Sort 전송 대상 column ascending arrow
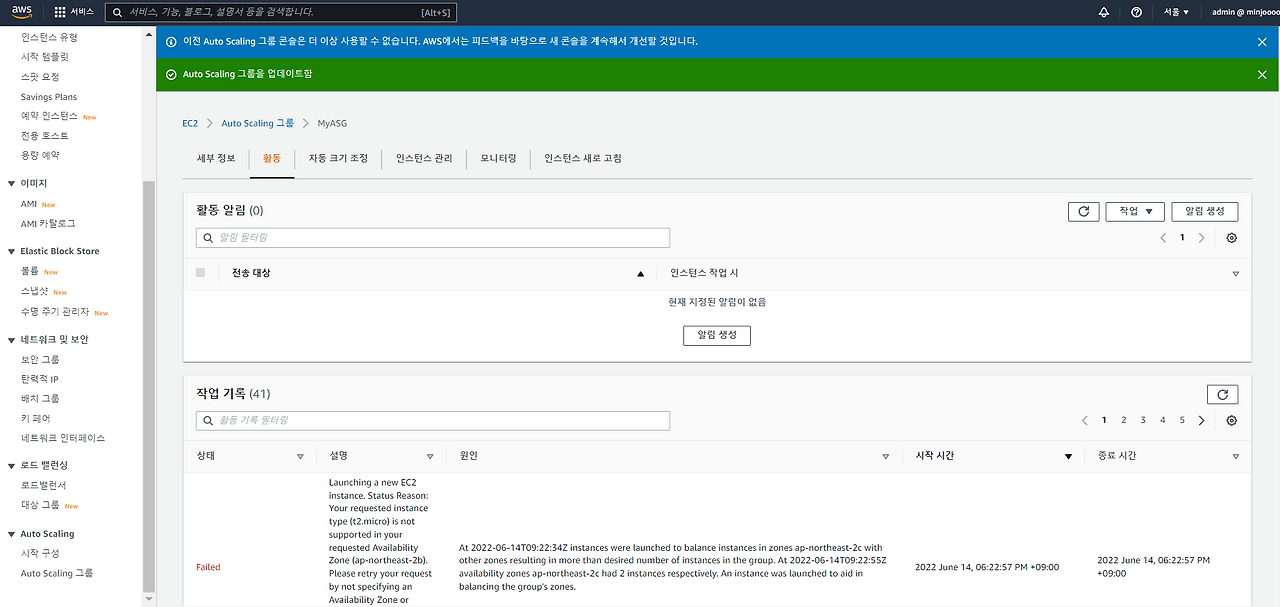Screen dimensions: 1280x607 pyautogui.click(x=641, y=273)
